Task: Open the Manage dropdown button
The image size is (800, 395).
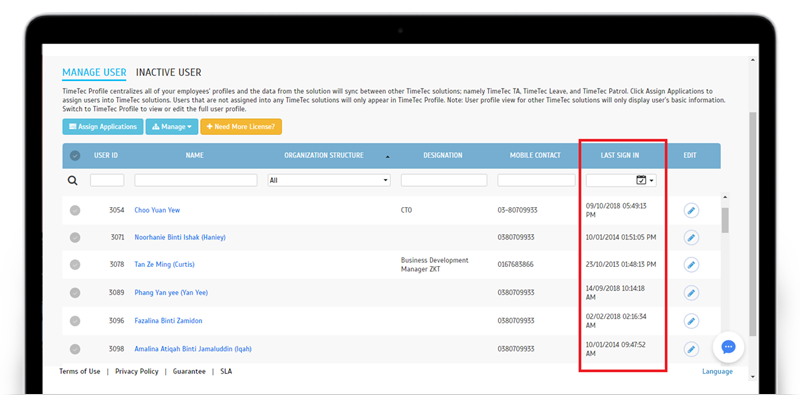Action: pos(172,127)
